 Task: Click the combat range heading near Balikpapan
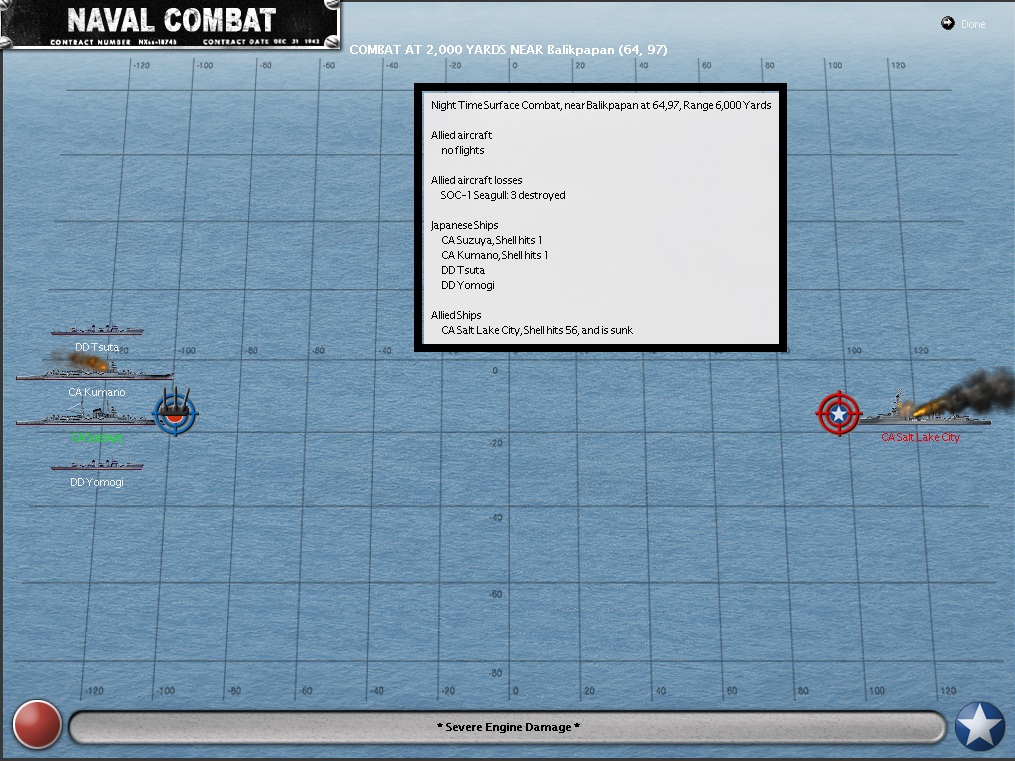[x=508, y=50]
